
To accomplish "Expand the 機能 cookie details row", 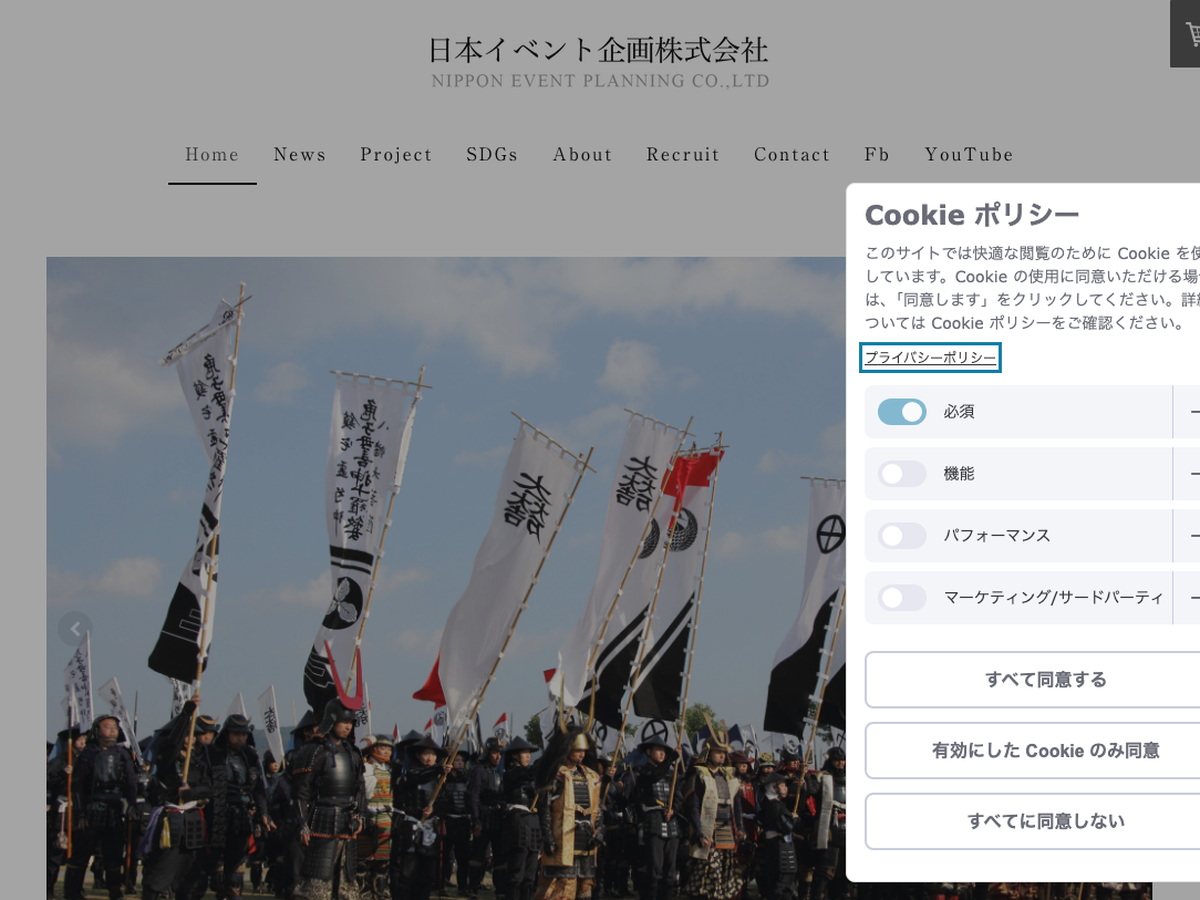I will [1190, 474].
